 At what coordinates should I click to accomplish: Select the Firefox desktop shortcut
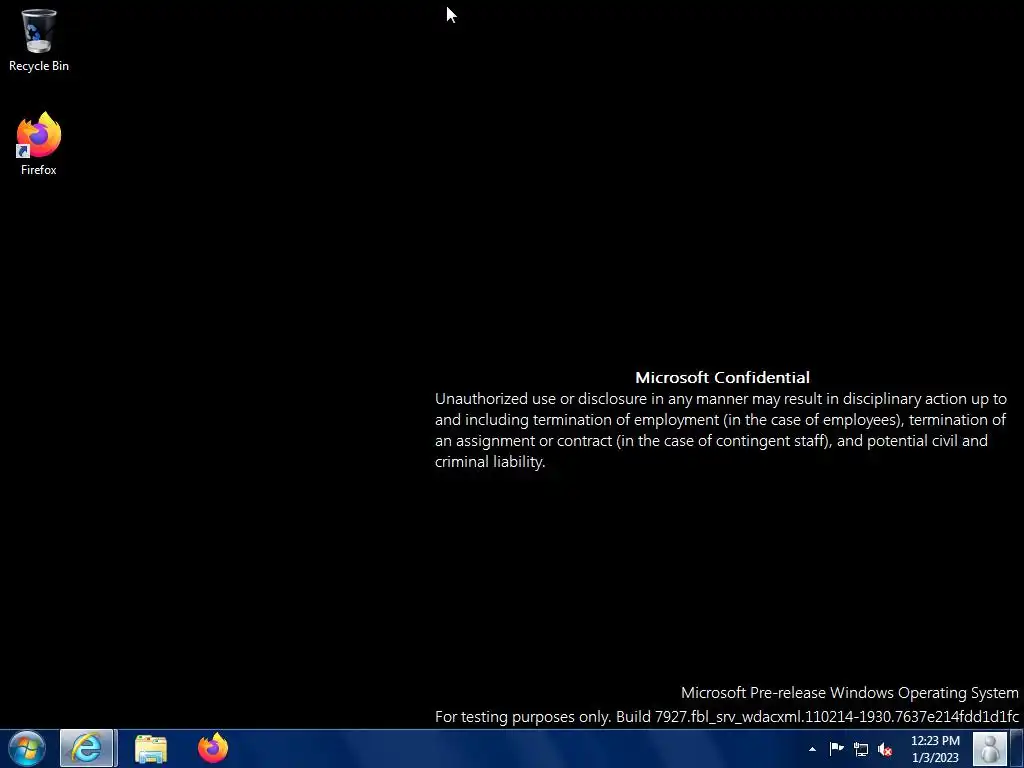[39, 144]
